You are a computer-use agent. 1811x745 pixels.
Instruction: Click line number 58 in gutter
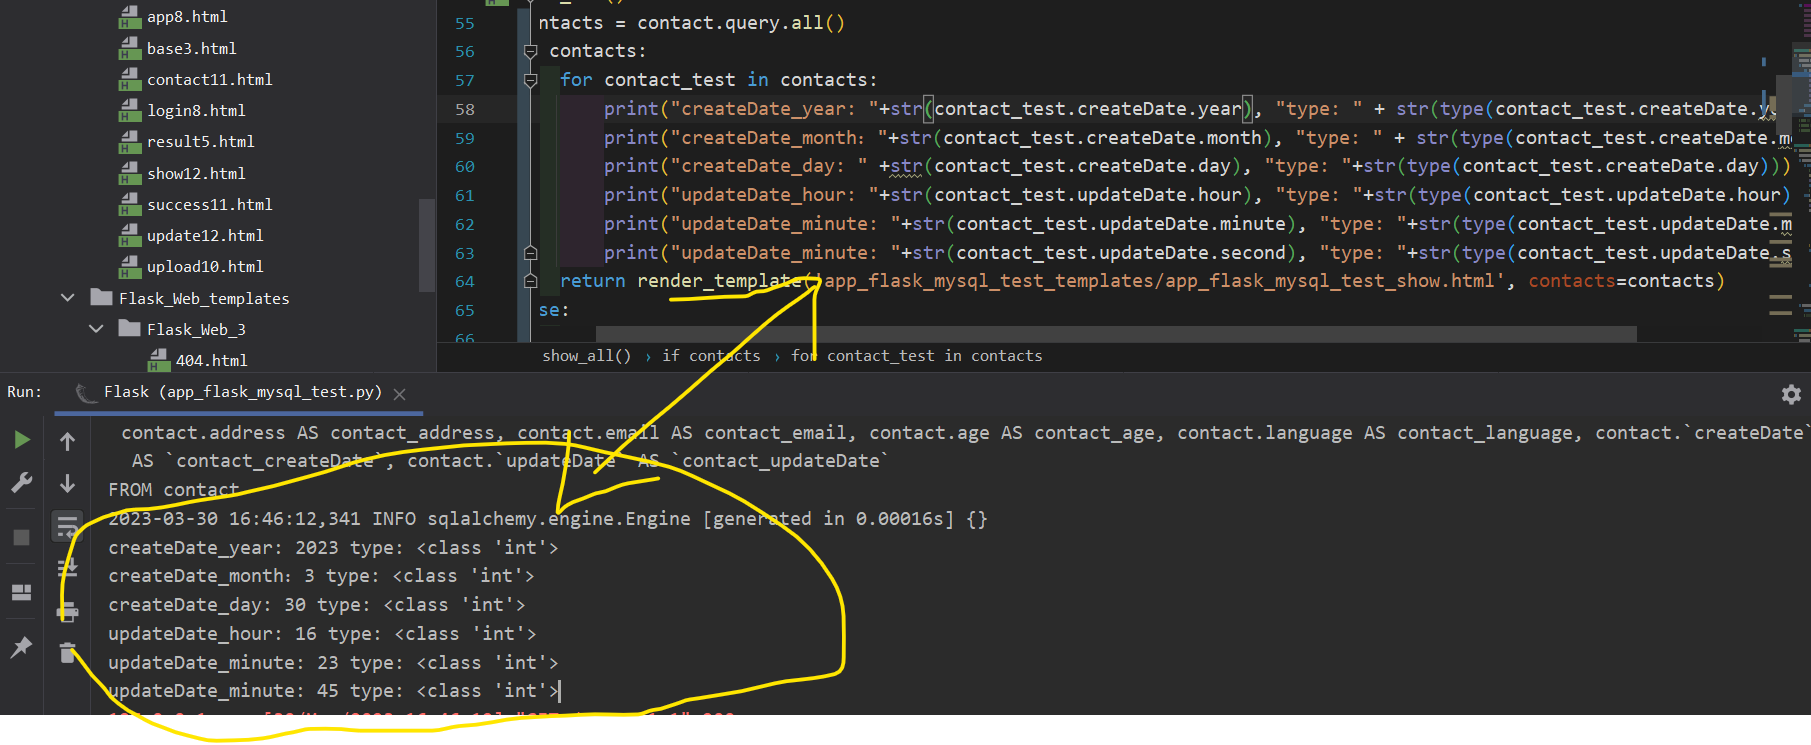465,109
